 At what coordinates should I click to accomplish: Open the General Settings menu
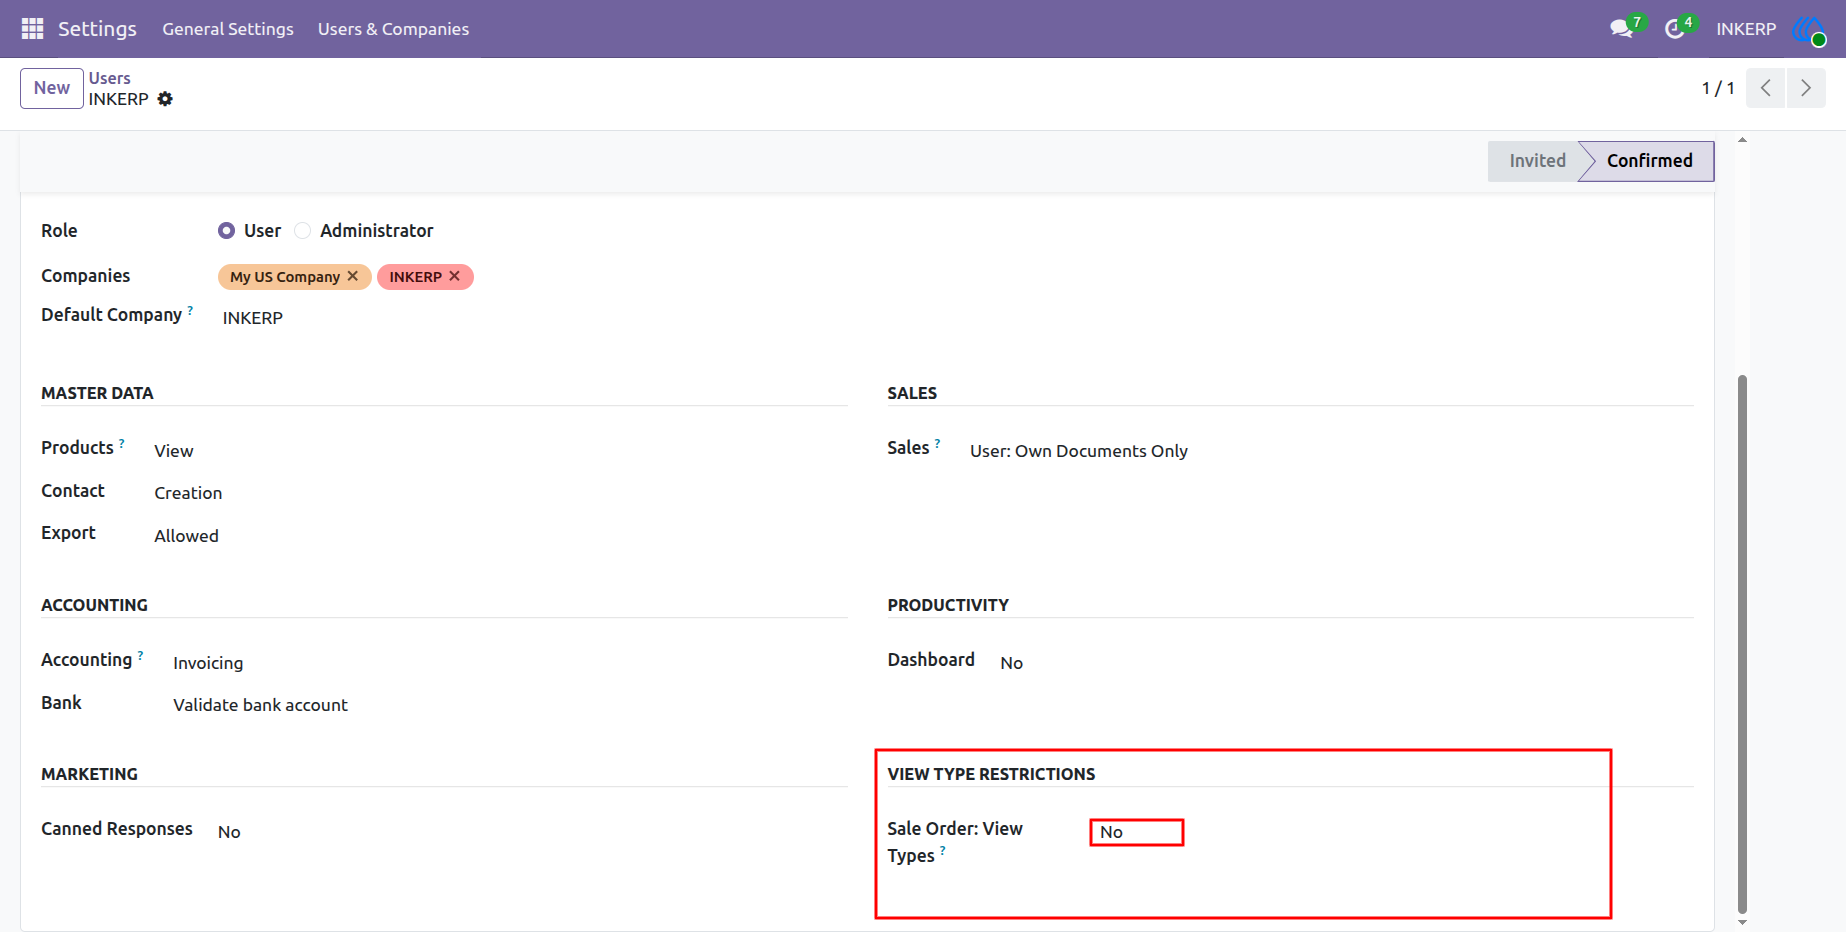228,29
